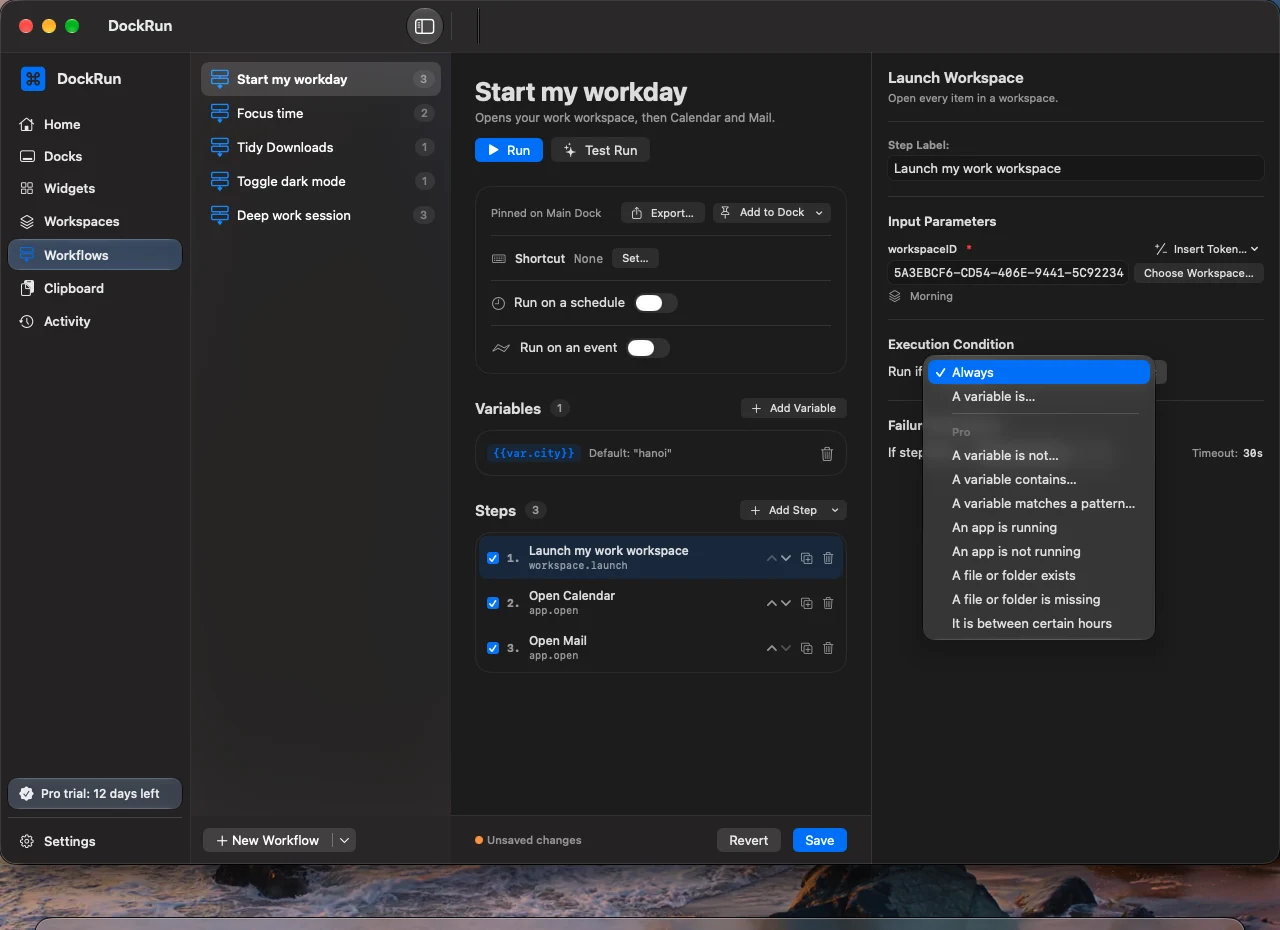Delete the var.city variable with trash icon
Viewport: 1280px width, 930px height.
tap(827, 453)
